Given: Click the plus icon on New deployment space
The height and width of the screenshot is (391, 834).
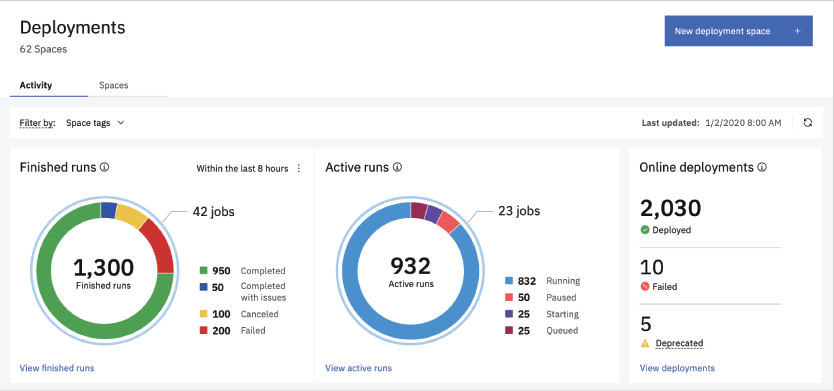Looking at the screenshot, I should point(797,31).
